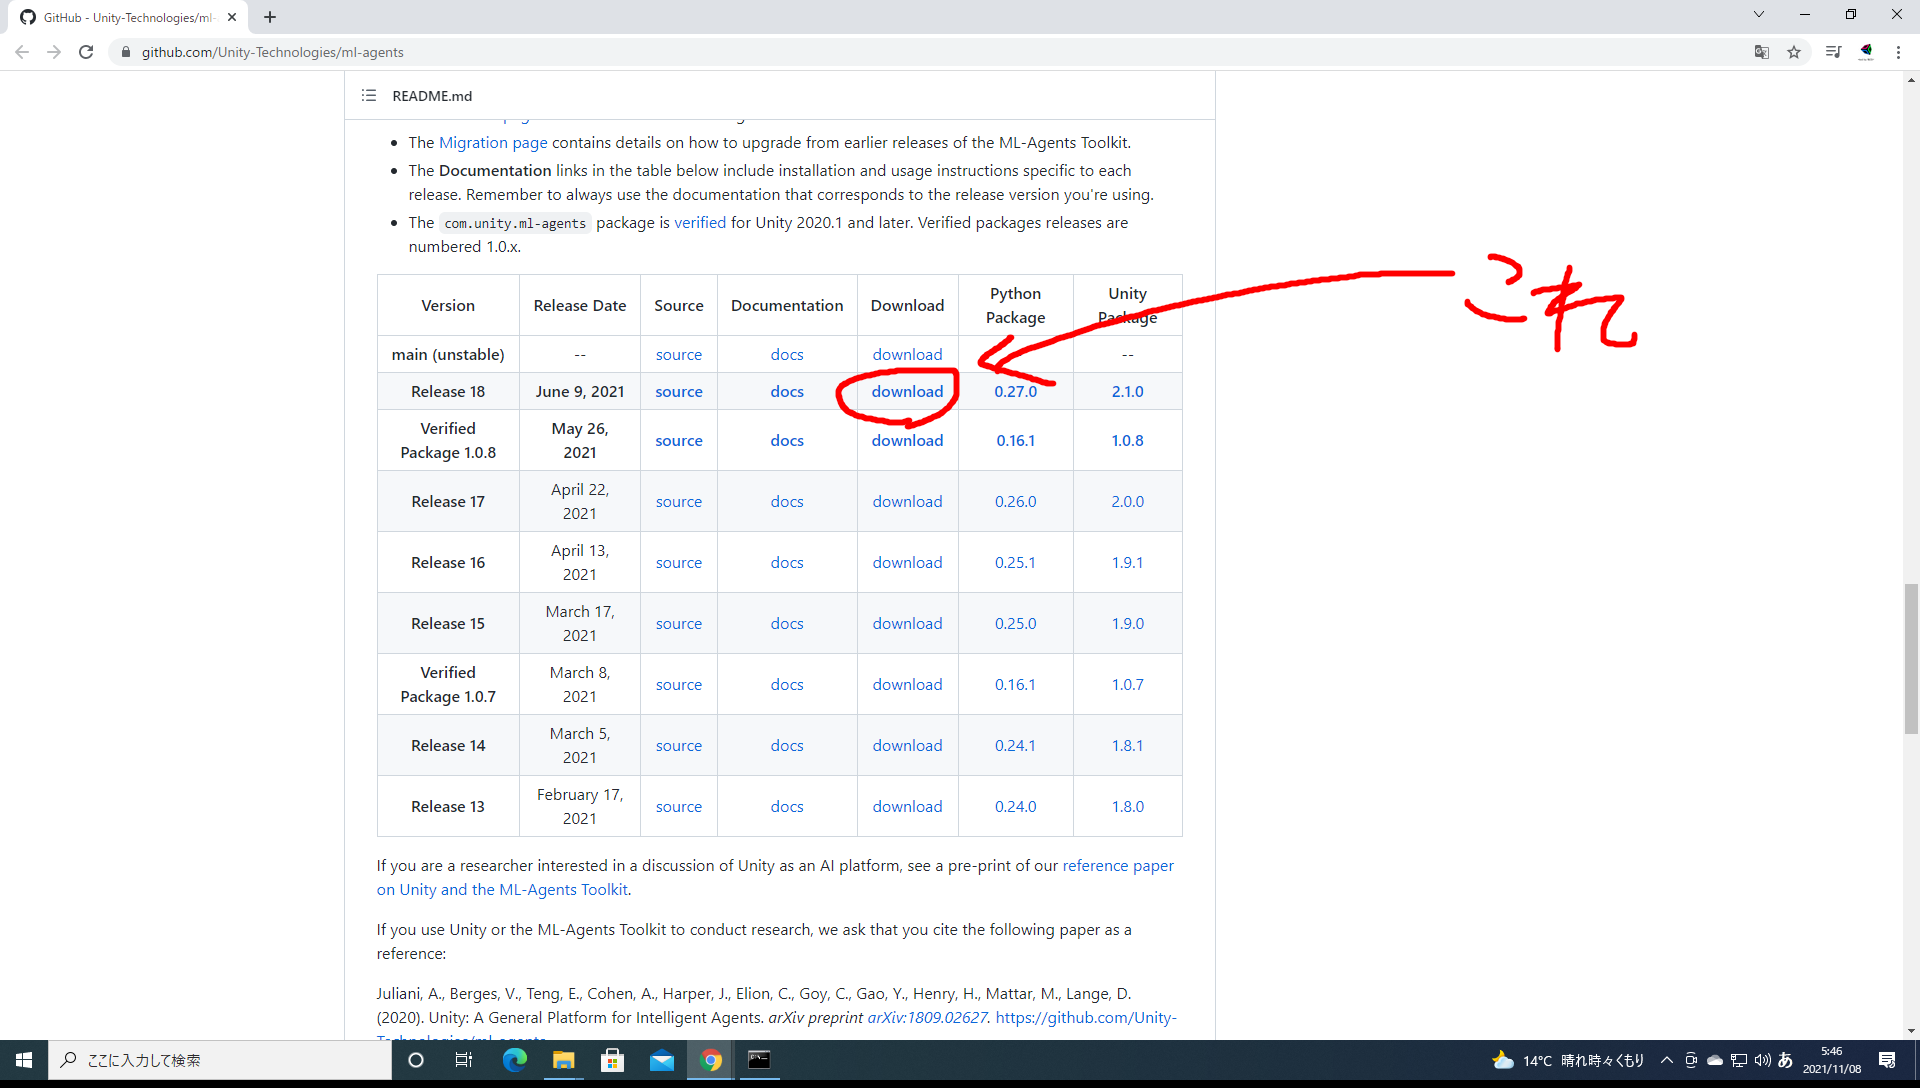Toggle Japanese IME input mode

tap(1785, 1060)
